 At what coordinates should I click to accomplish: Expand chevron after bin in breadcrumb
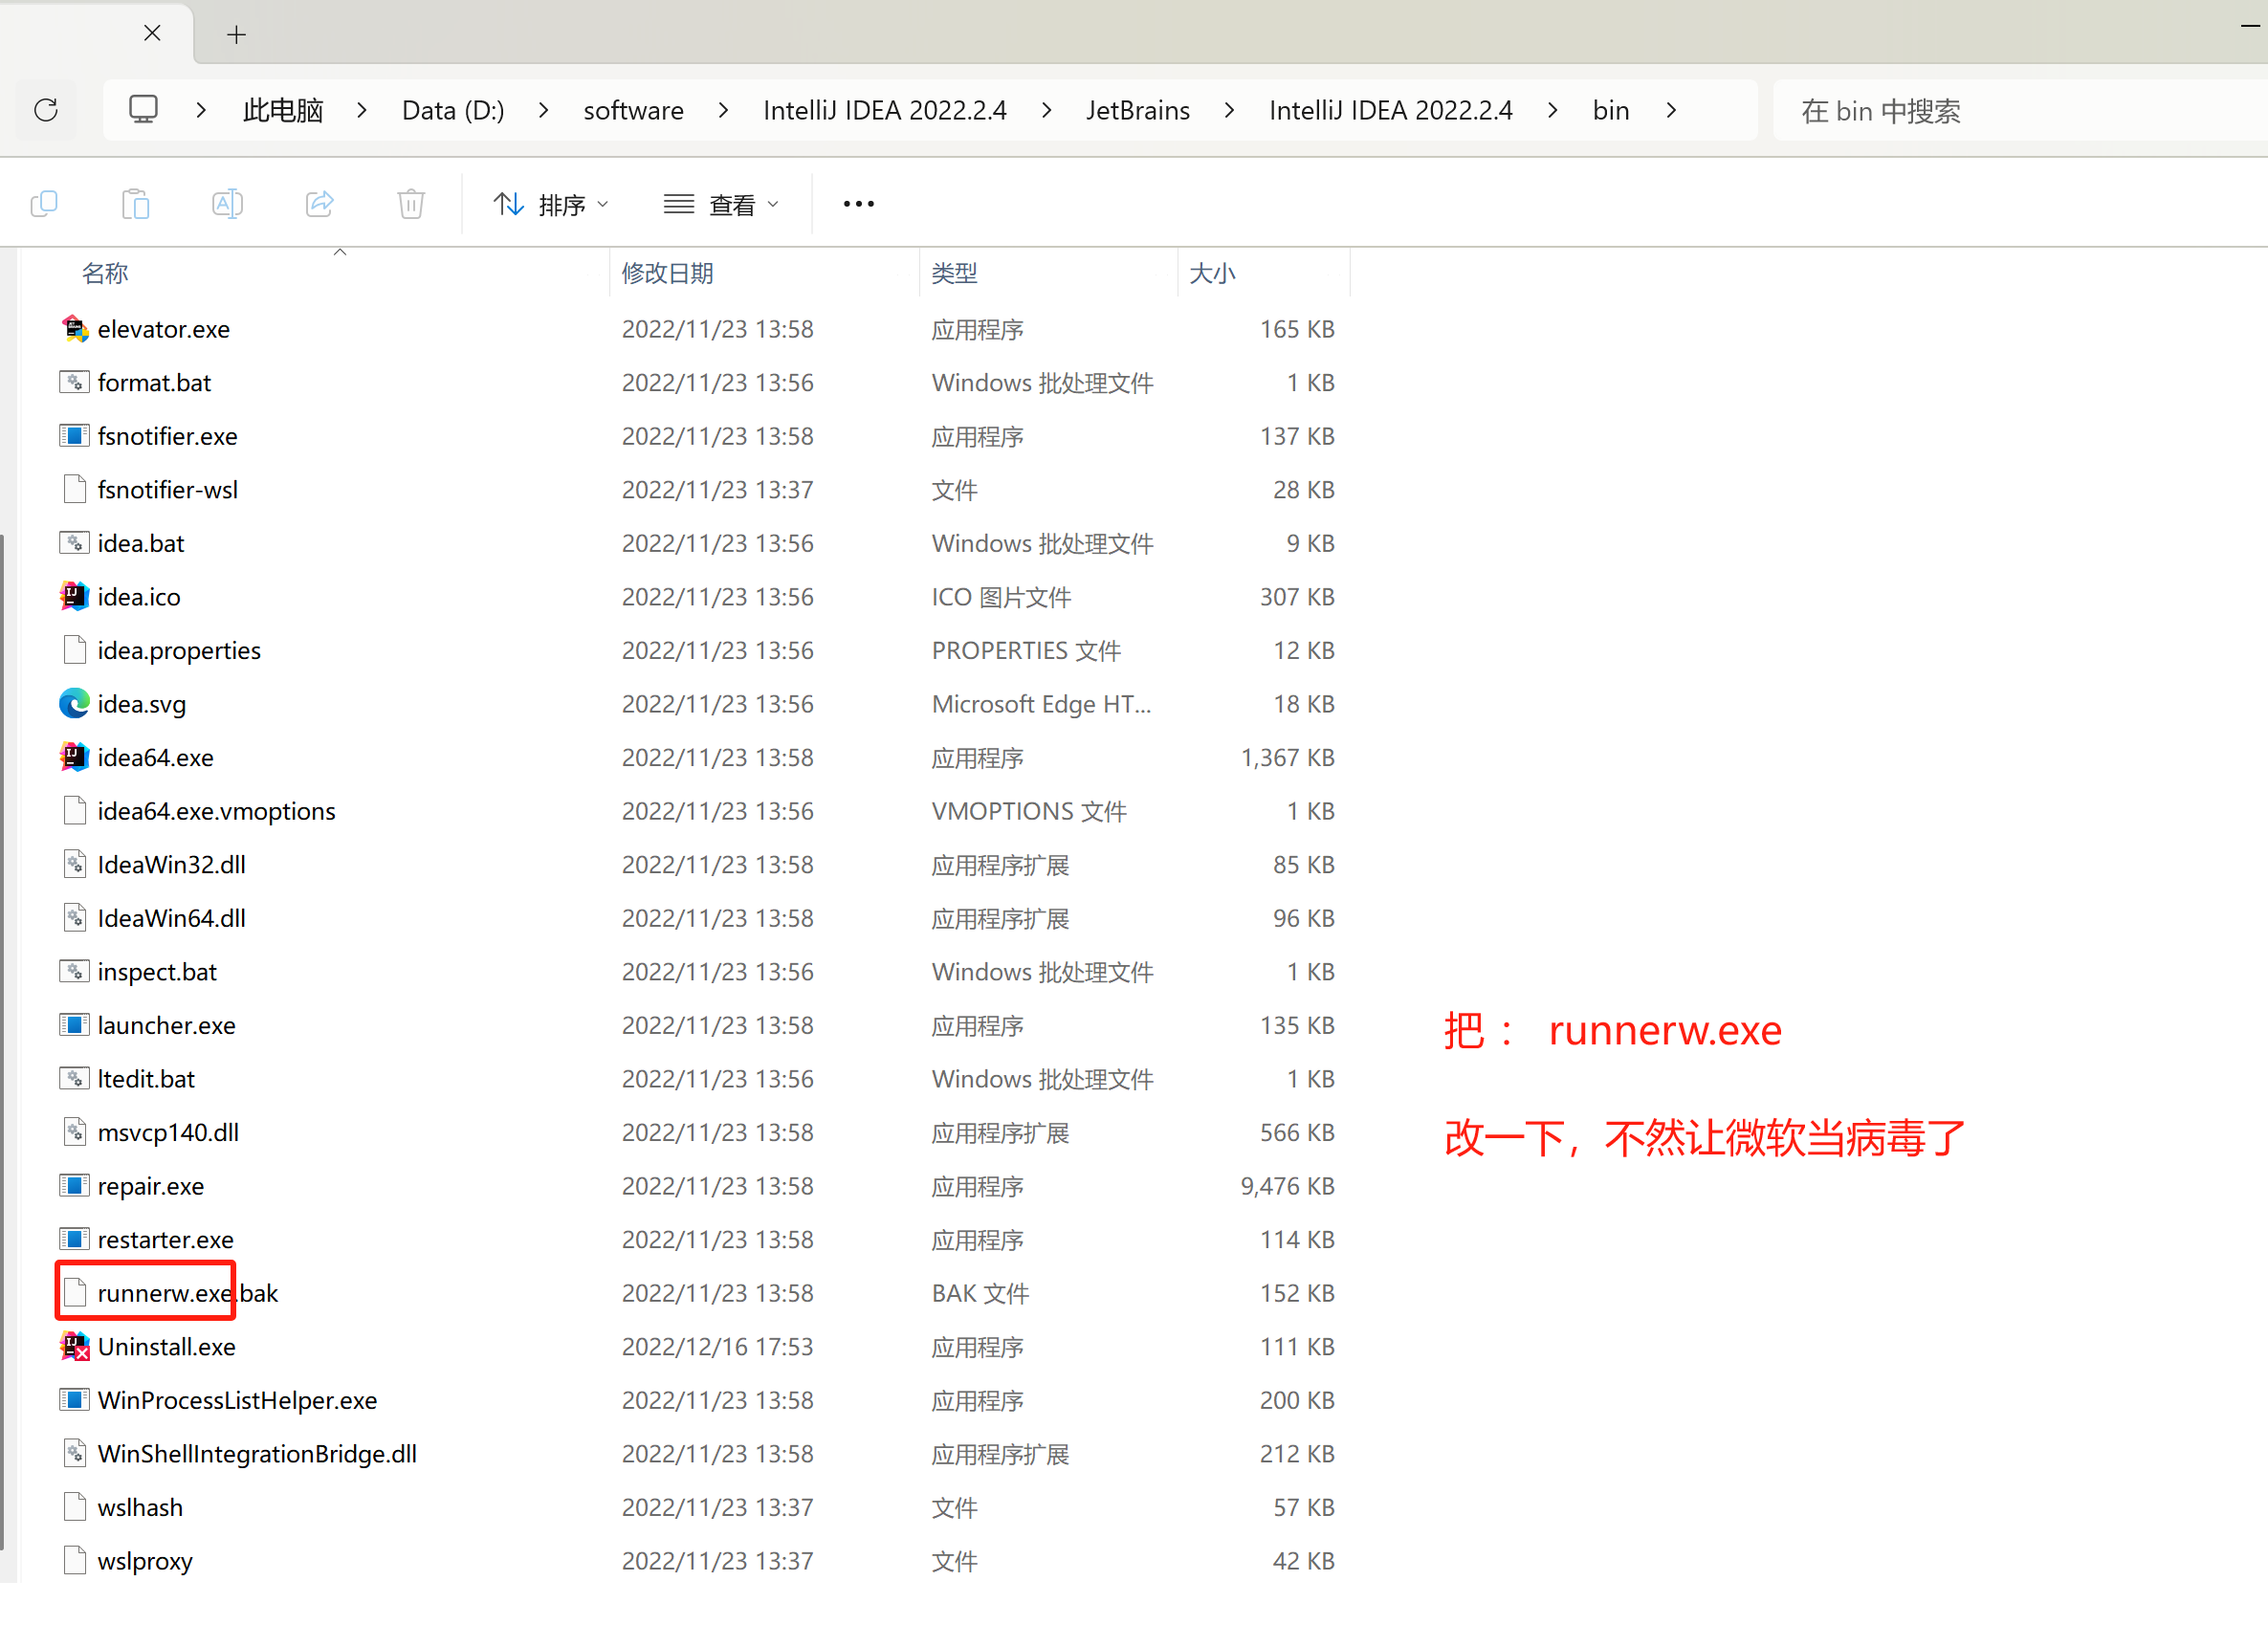(1671, 110)
